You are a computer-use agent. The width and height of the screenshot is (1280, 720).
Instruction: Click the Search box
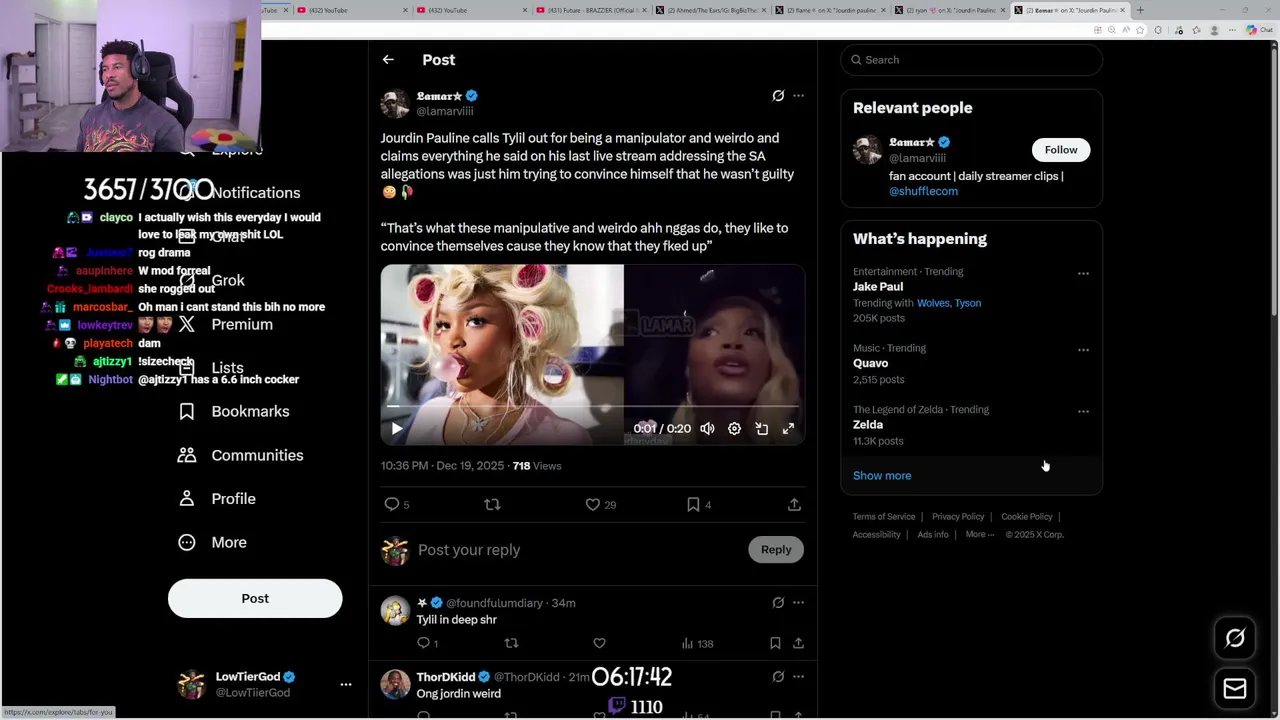(x=971, y=60)
